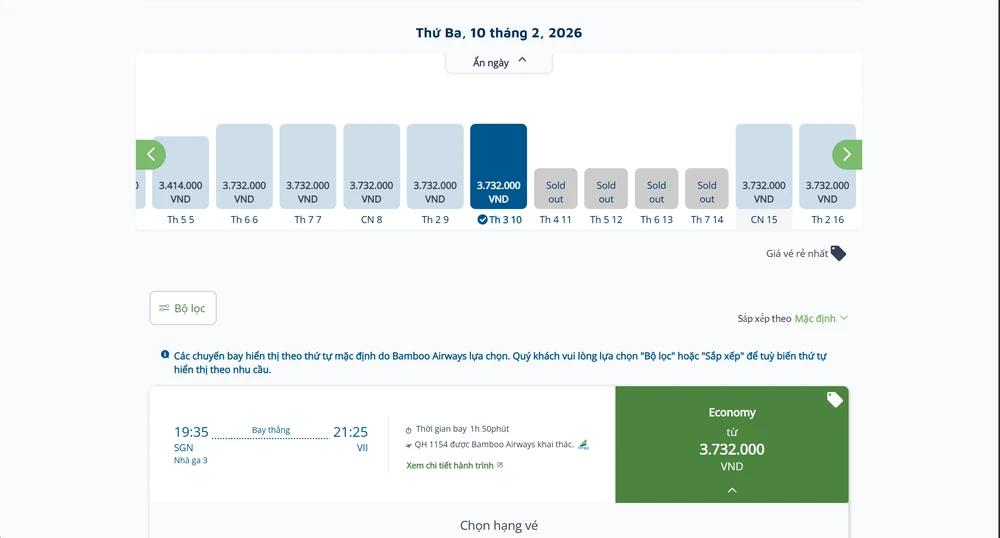This screenshot has width=1000, height=538.
Task: Click the left arrow to show earlier dates
Action: (x=151, y=154)
